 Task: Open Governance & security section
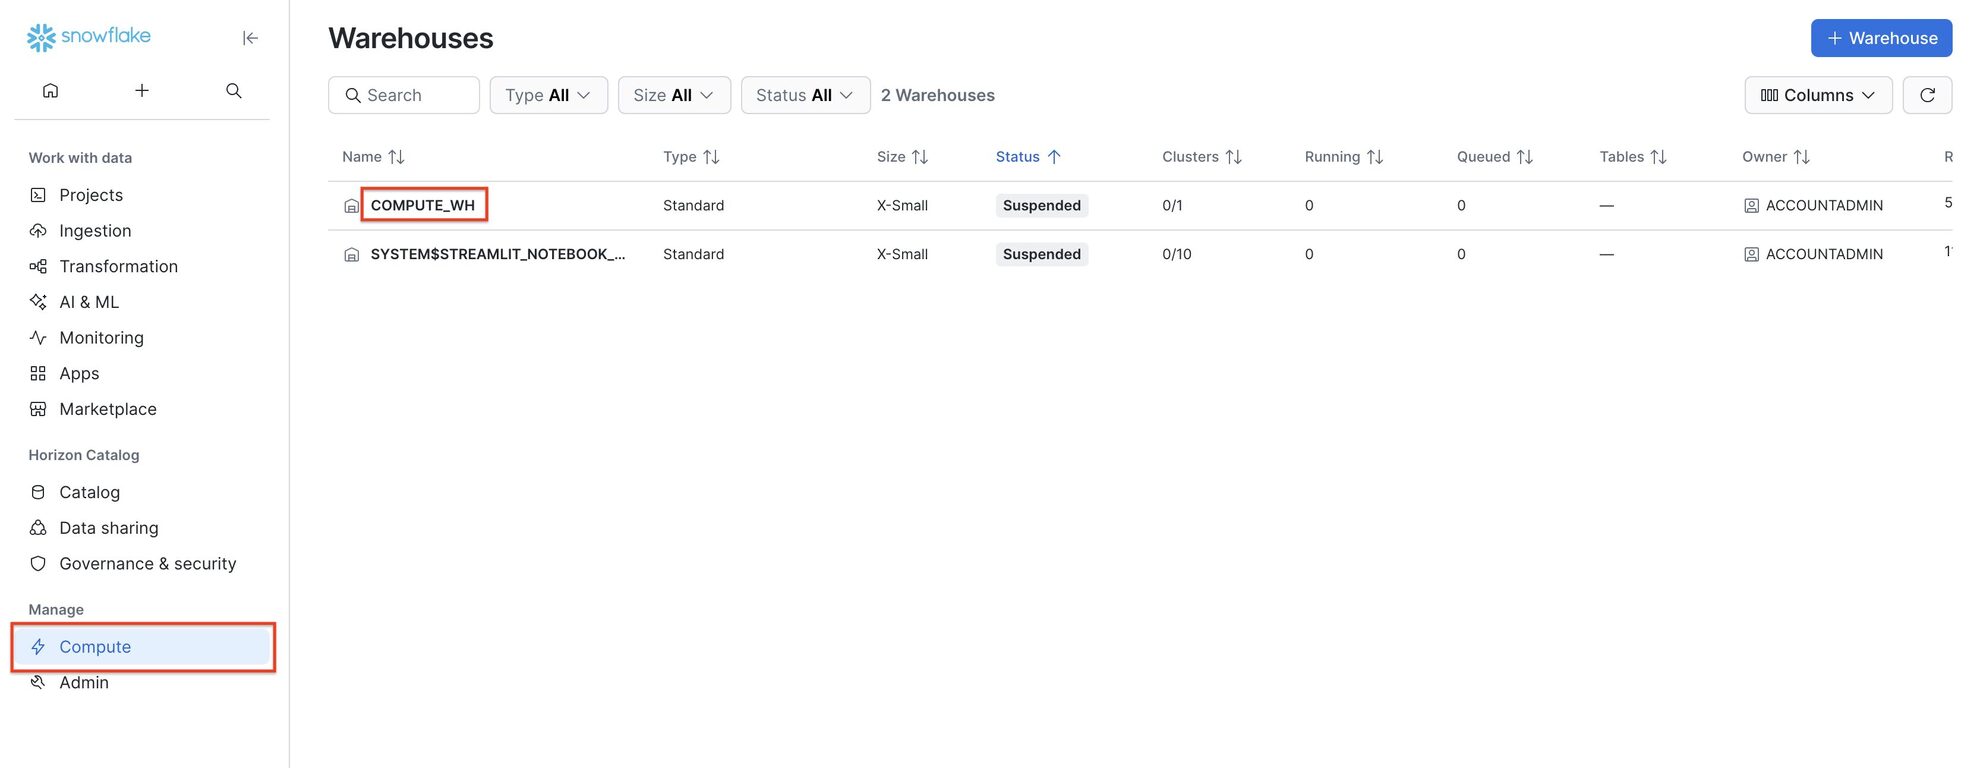pyautogui.click(x=148, y=564)
